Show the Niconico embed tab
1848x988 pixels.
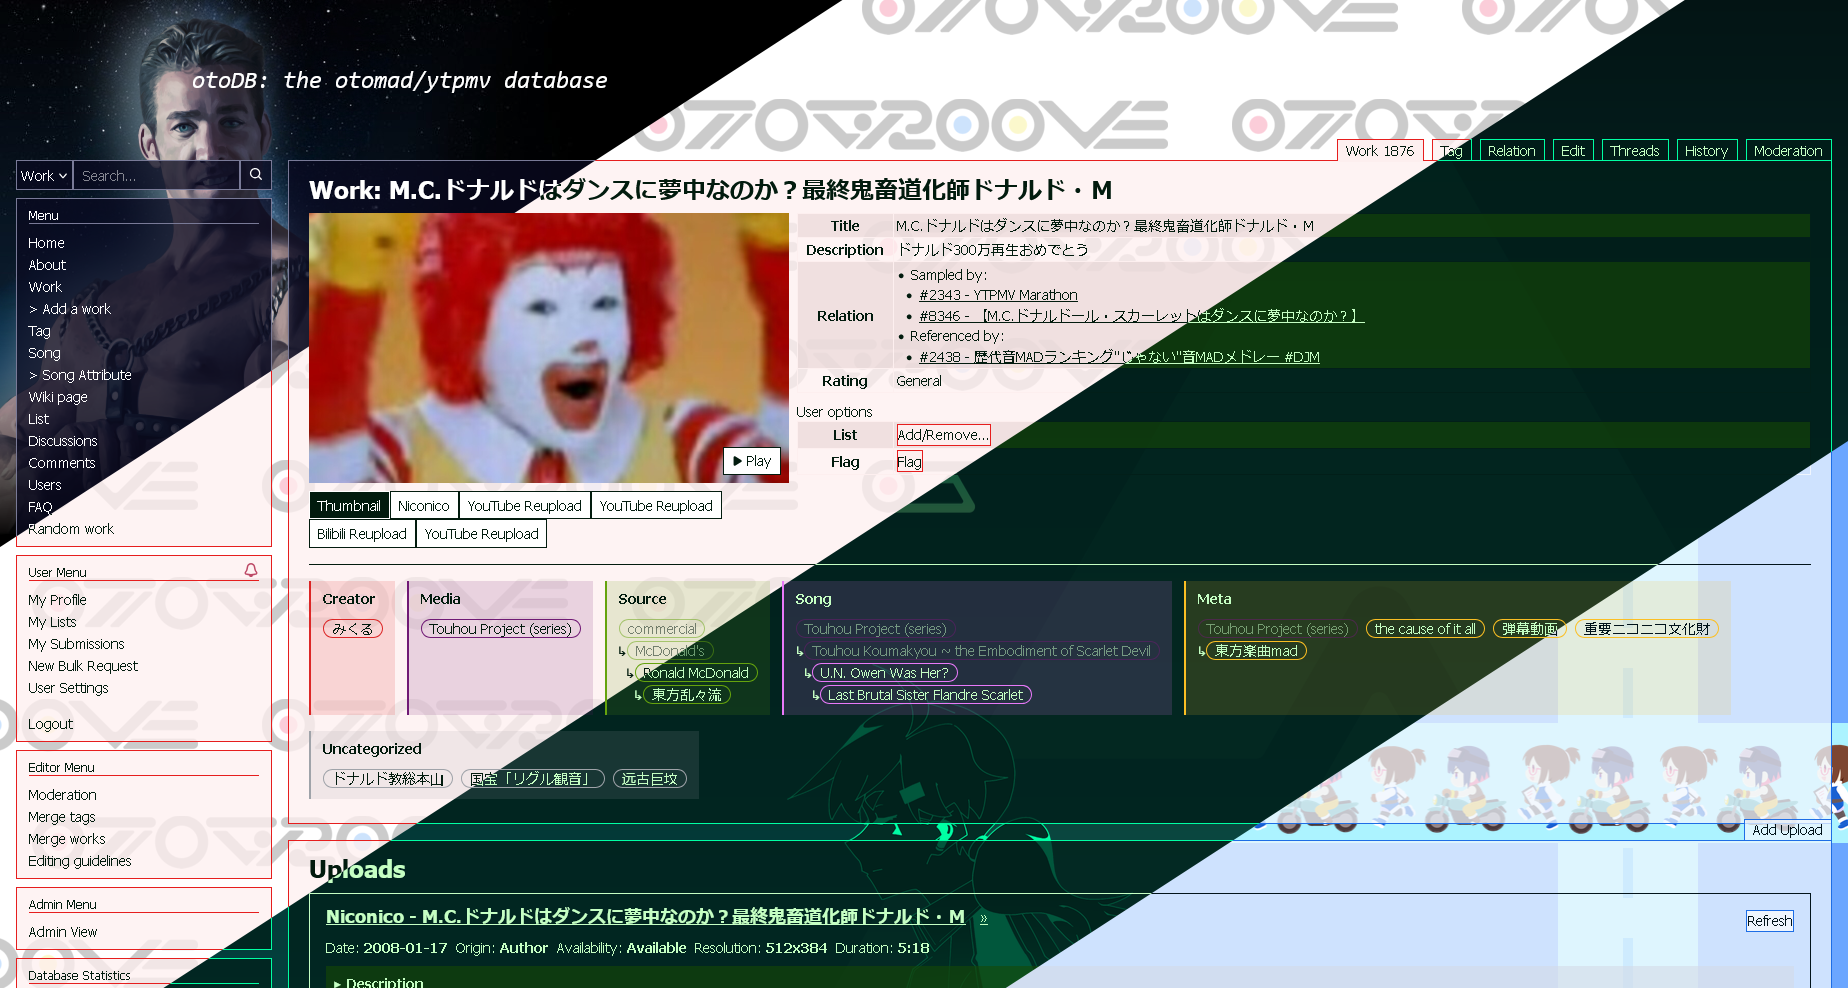(424, 506)
